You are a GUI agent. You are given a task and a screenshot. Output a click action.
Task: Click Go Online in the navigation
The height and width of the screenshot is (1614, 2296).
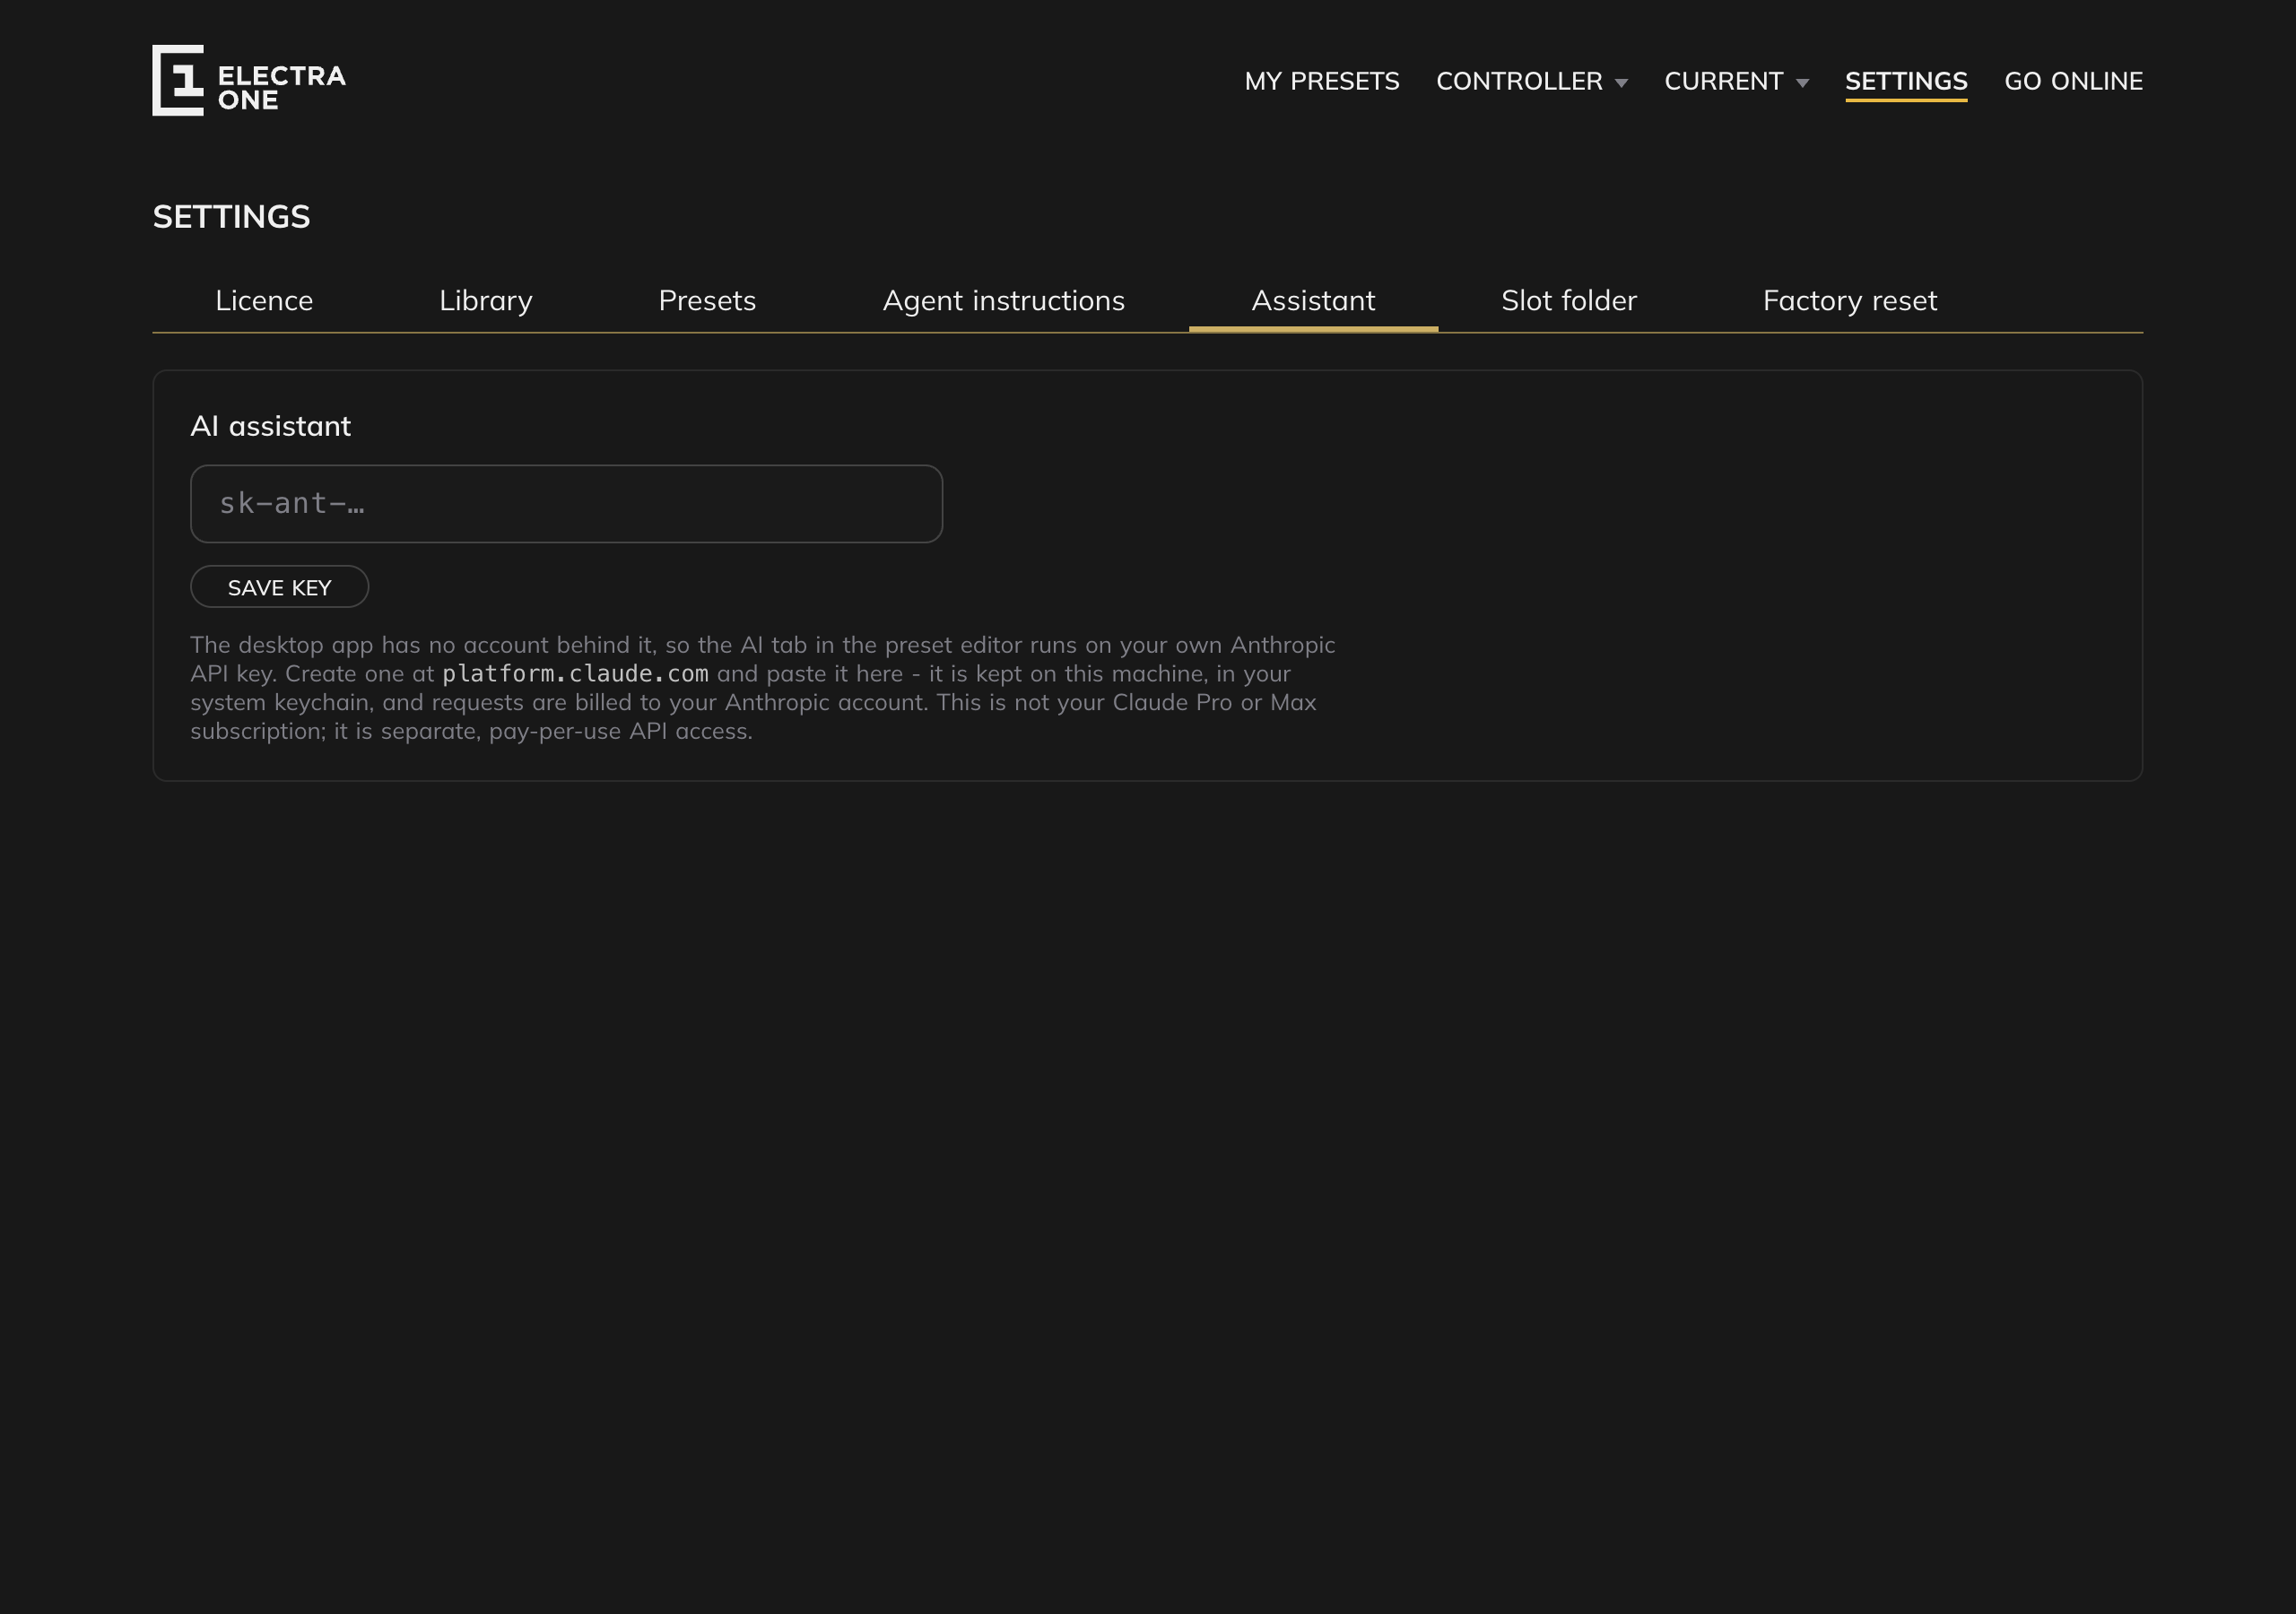[2073, 81]
